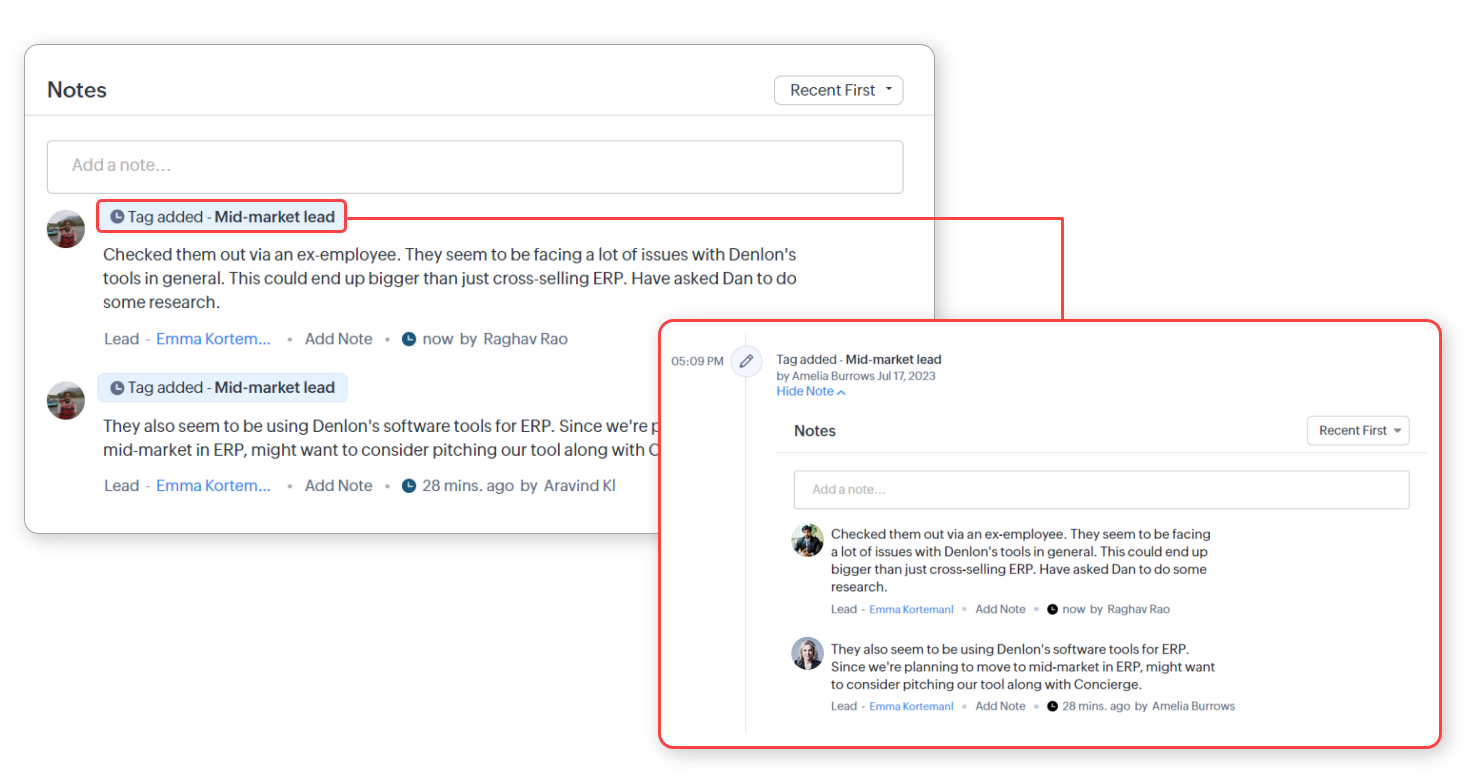Click the clock icon beside '28 mins. ago by Amelia Burrows'

click(x=1052, y=706)
